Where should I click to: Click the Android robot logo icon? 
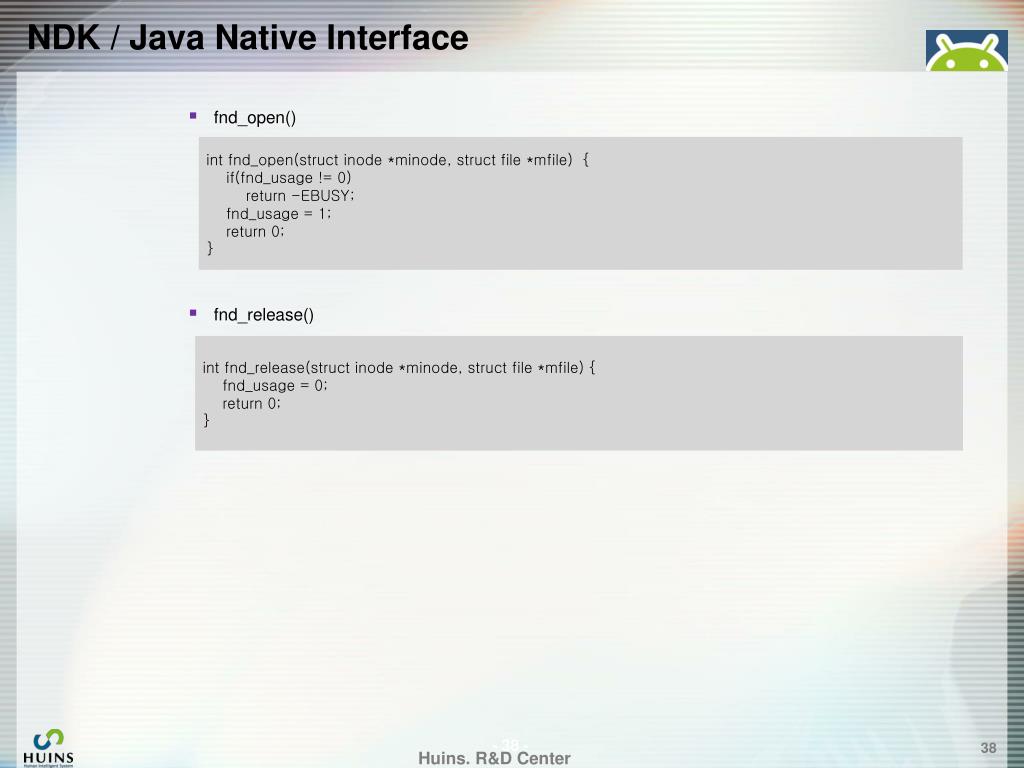point(966,50)
